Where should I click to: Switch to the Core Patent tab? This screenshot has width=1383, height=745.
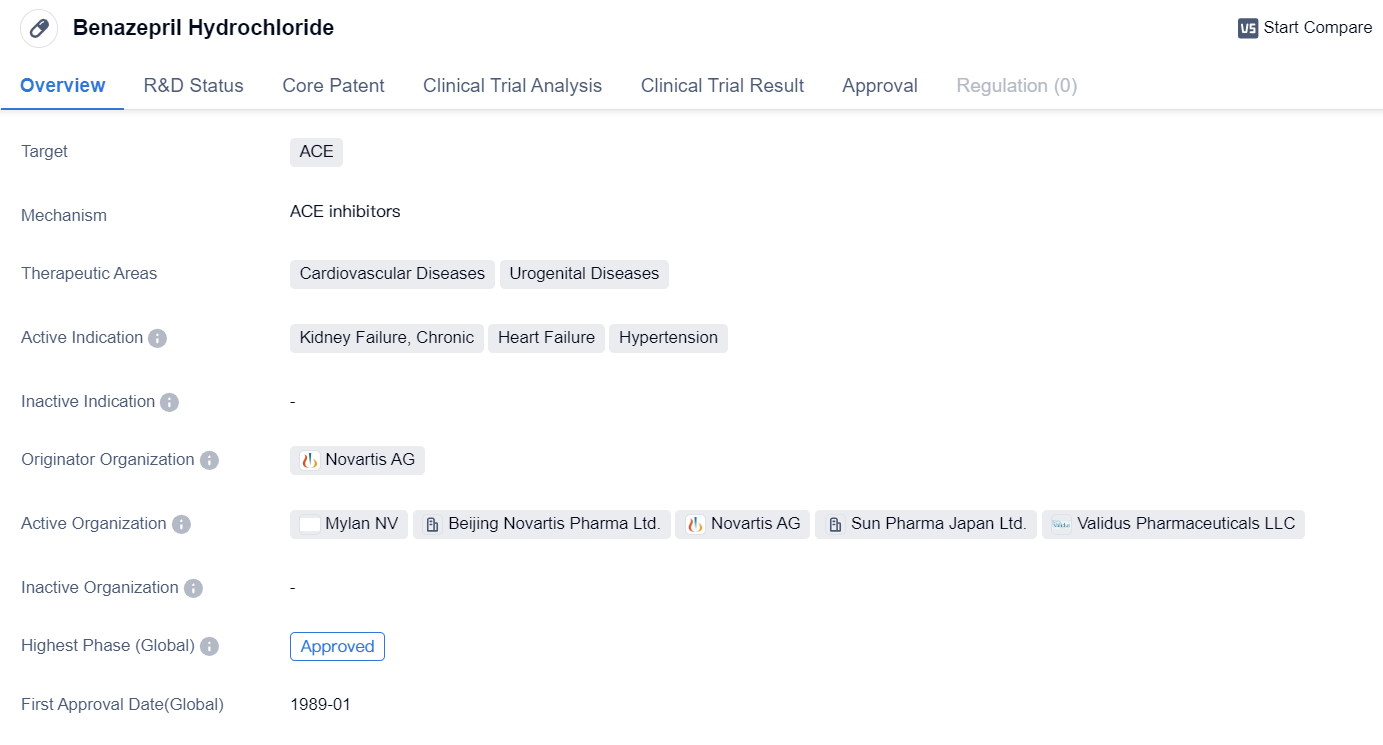click(x=333, y=85)
